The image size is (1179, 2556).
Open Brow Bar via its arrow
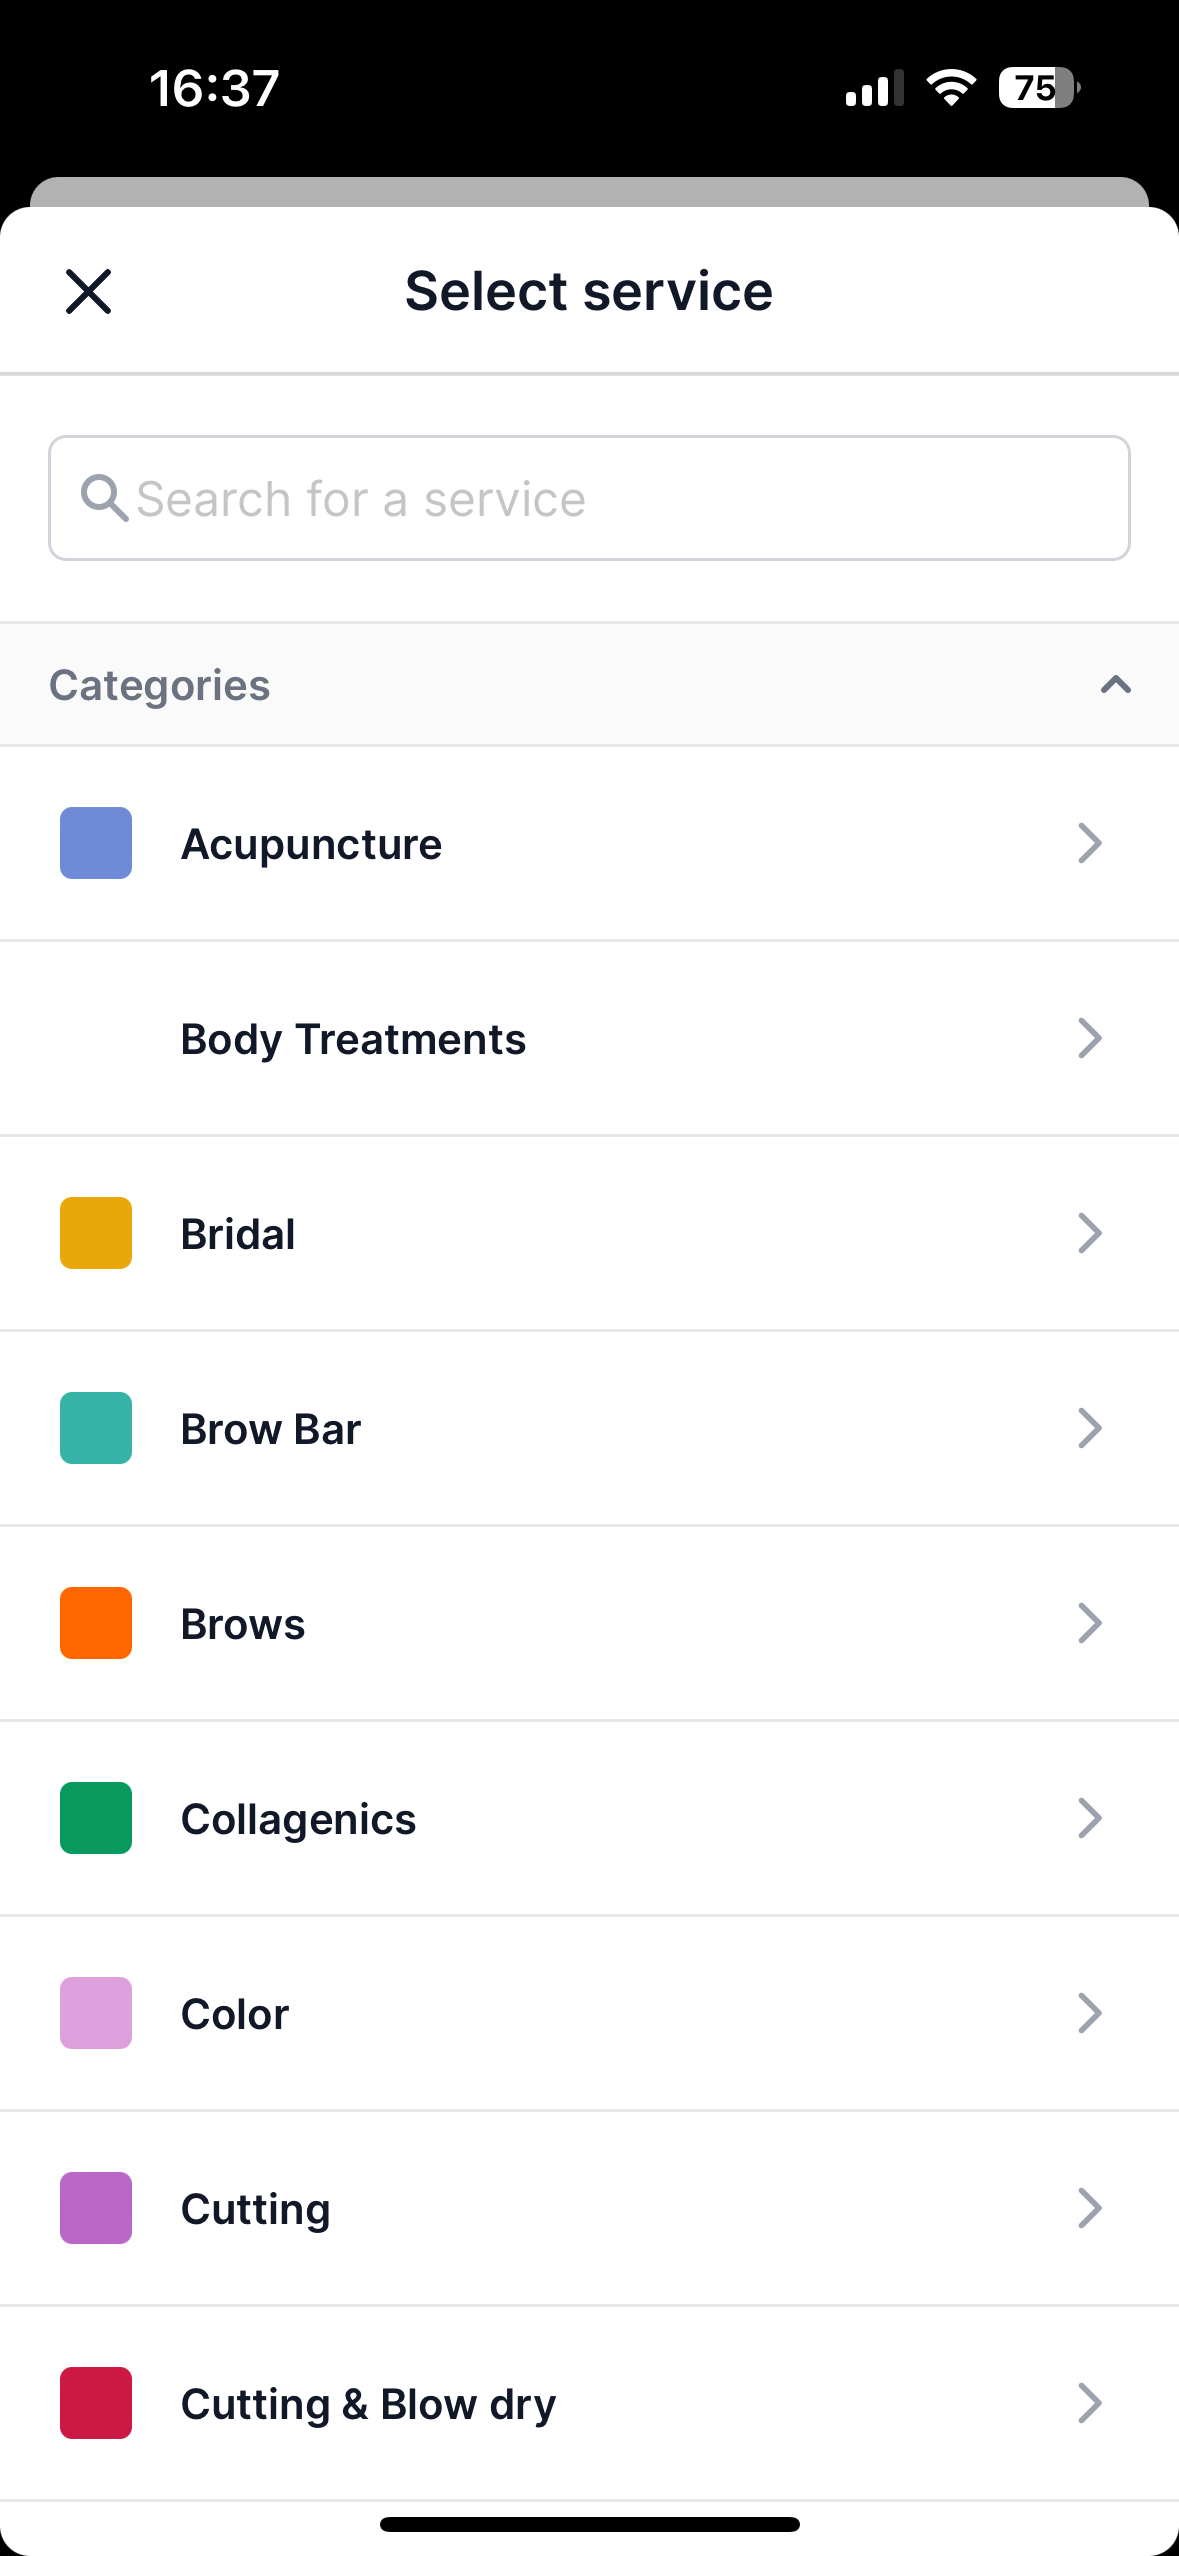click(x=1090, y=1428)
